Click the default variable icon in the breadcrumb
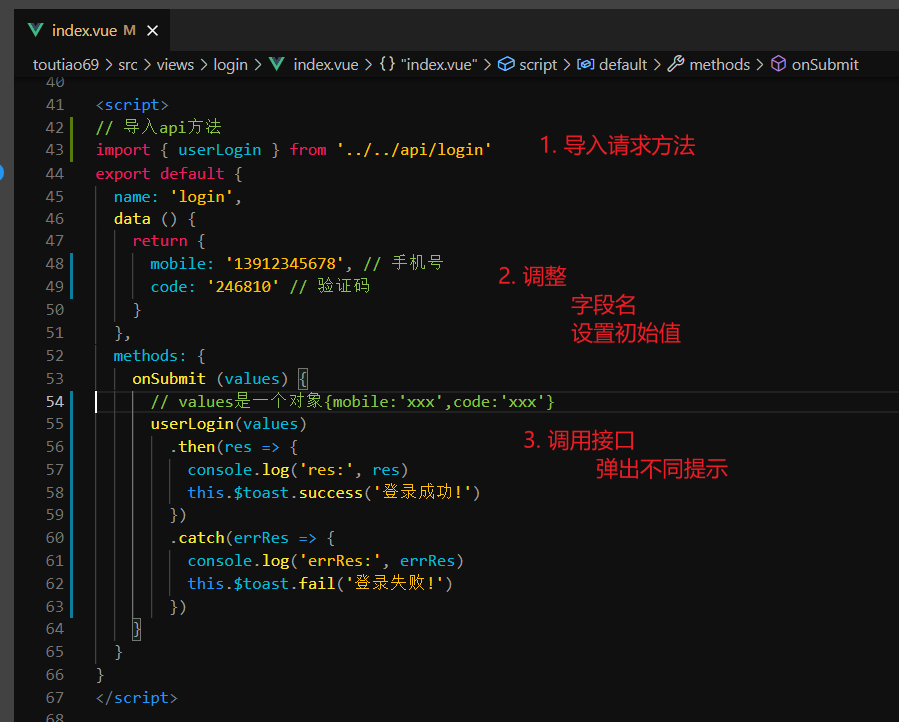 tap(585, 64)
